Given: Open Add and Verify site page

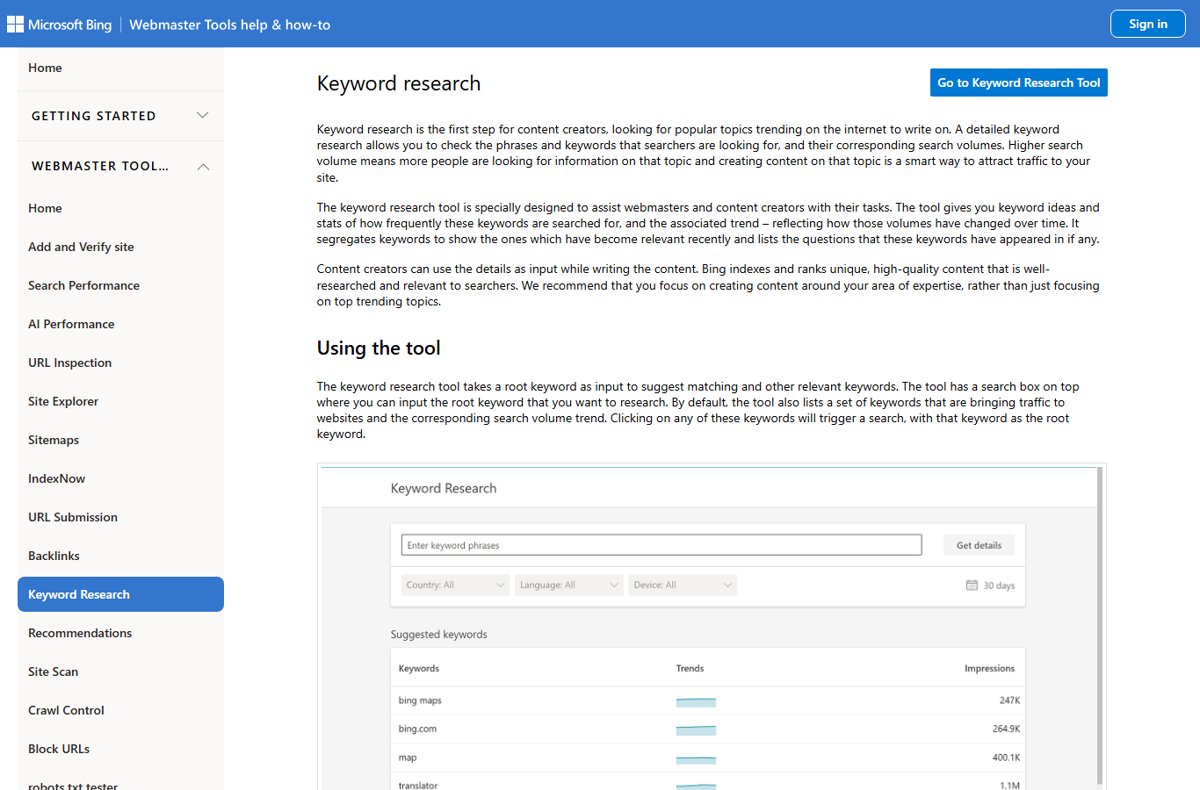Looking at the screenshot, I should point(81,247).
